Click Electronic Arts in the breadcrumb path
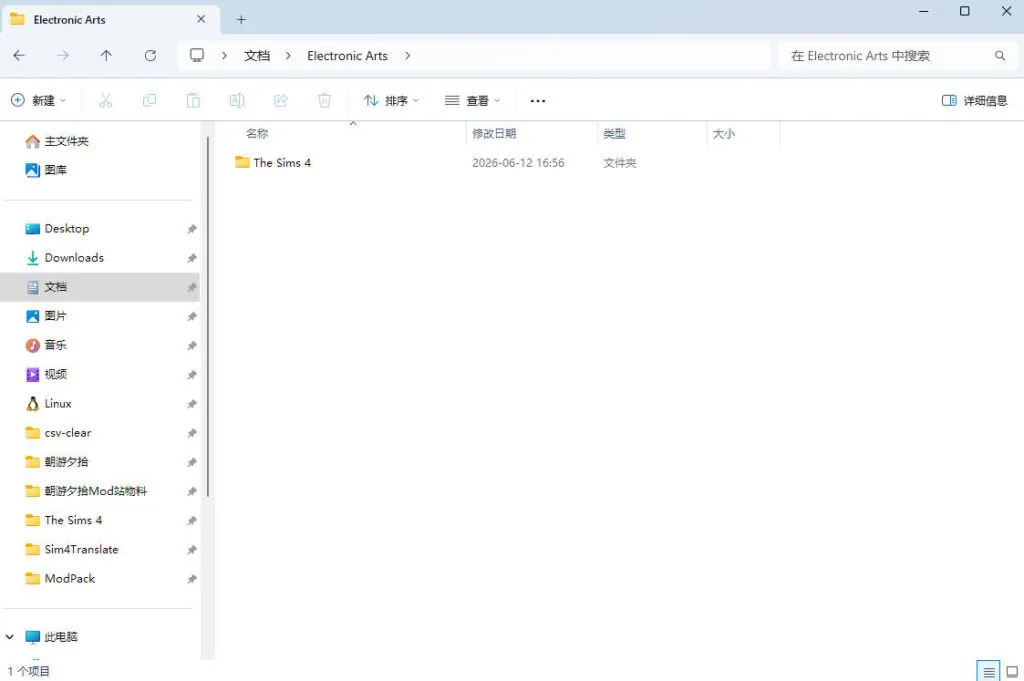Viewport: 1024px width, 681px height. (347, 55)
